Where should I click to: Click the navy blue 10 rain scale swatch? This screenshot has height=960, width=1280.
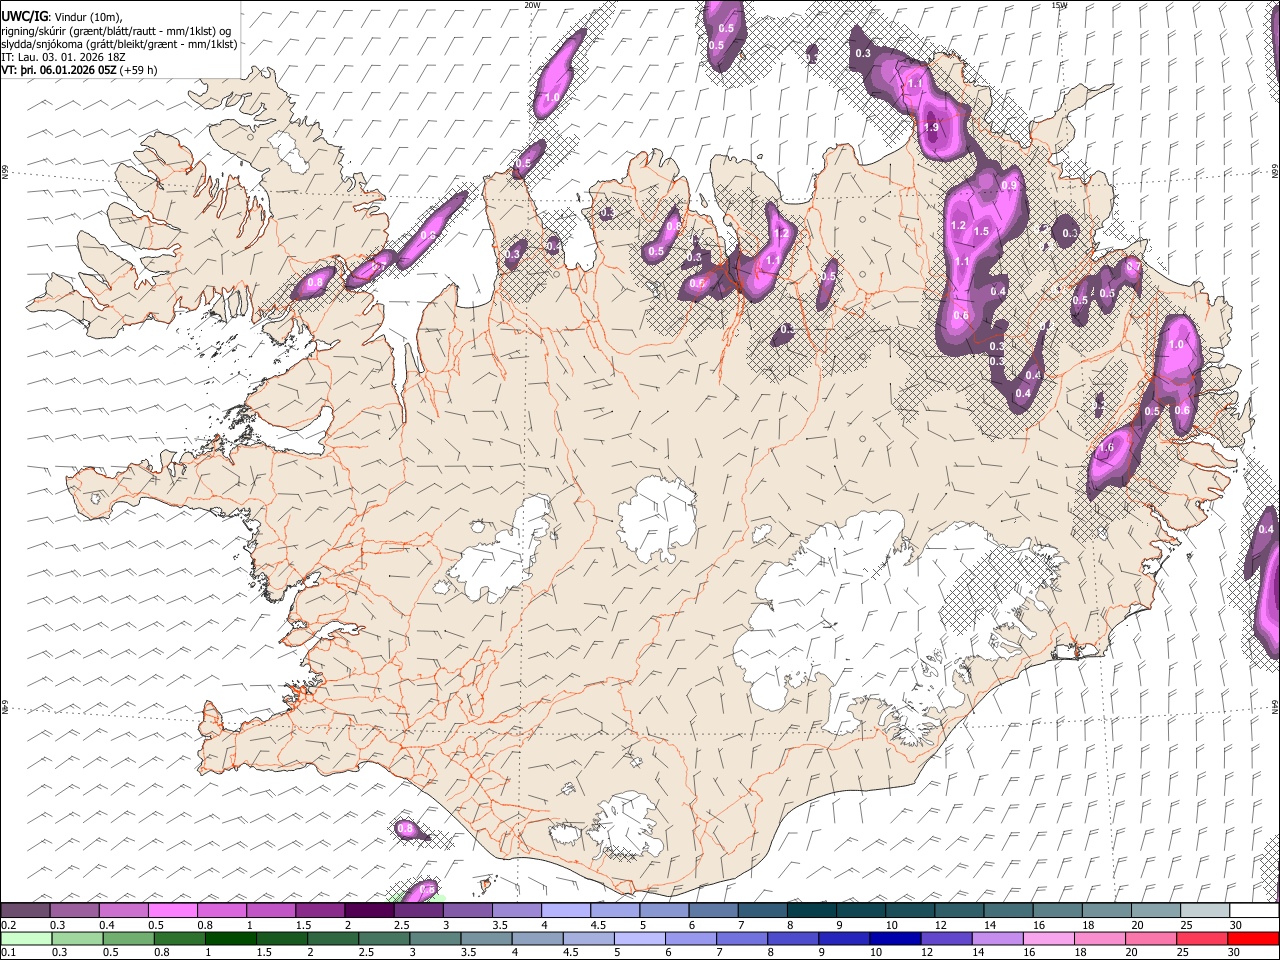coord(895,938)
